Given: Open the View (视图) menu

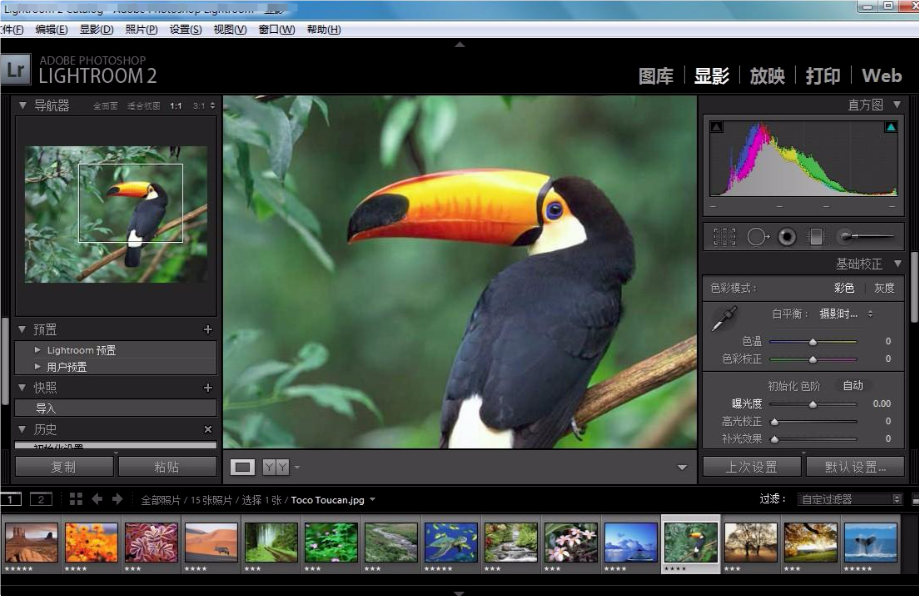Looking at the screenshot, I should (230, 29).
